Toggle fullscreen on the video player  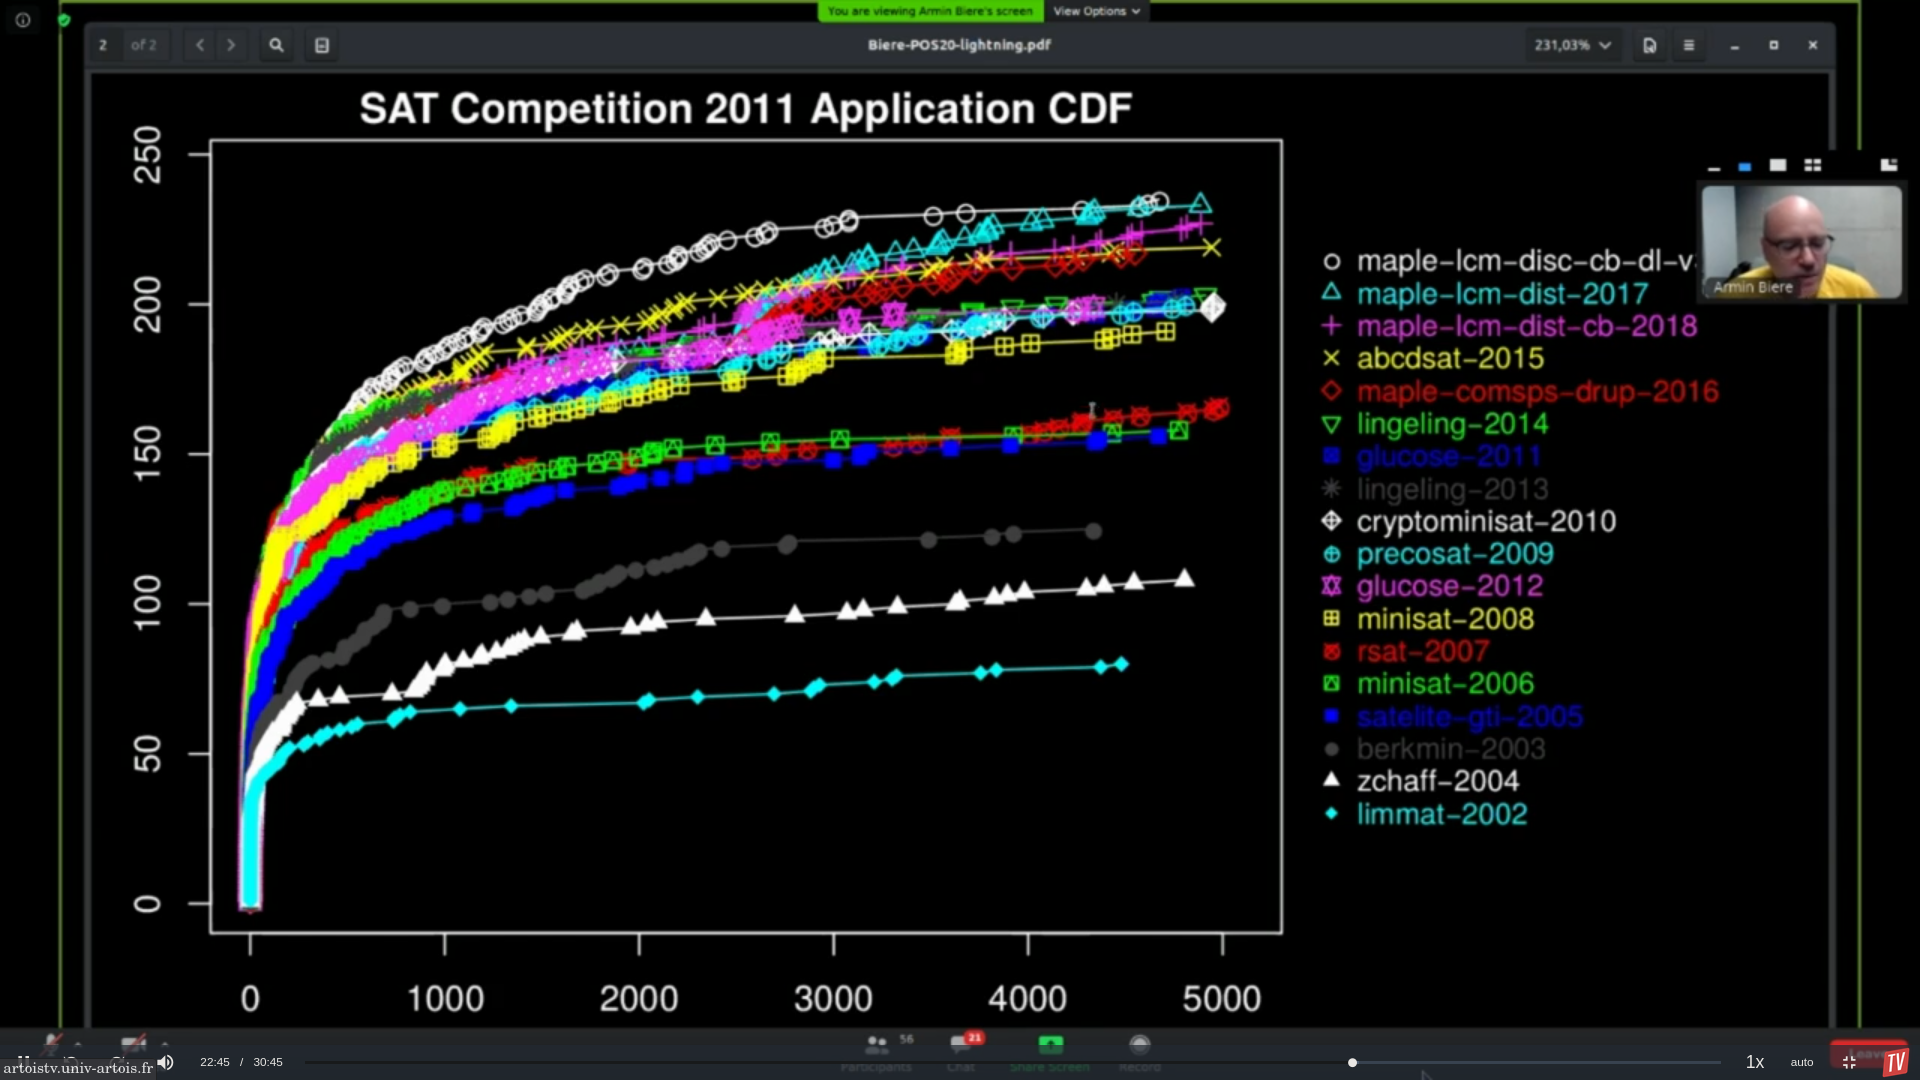click(1849, 1062)
